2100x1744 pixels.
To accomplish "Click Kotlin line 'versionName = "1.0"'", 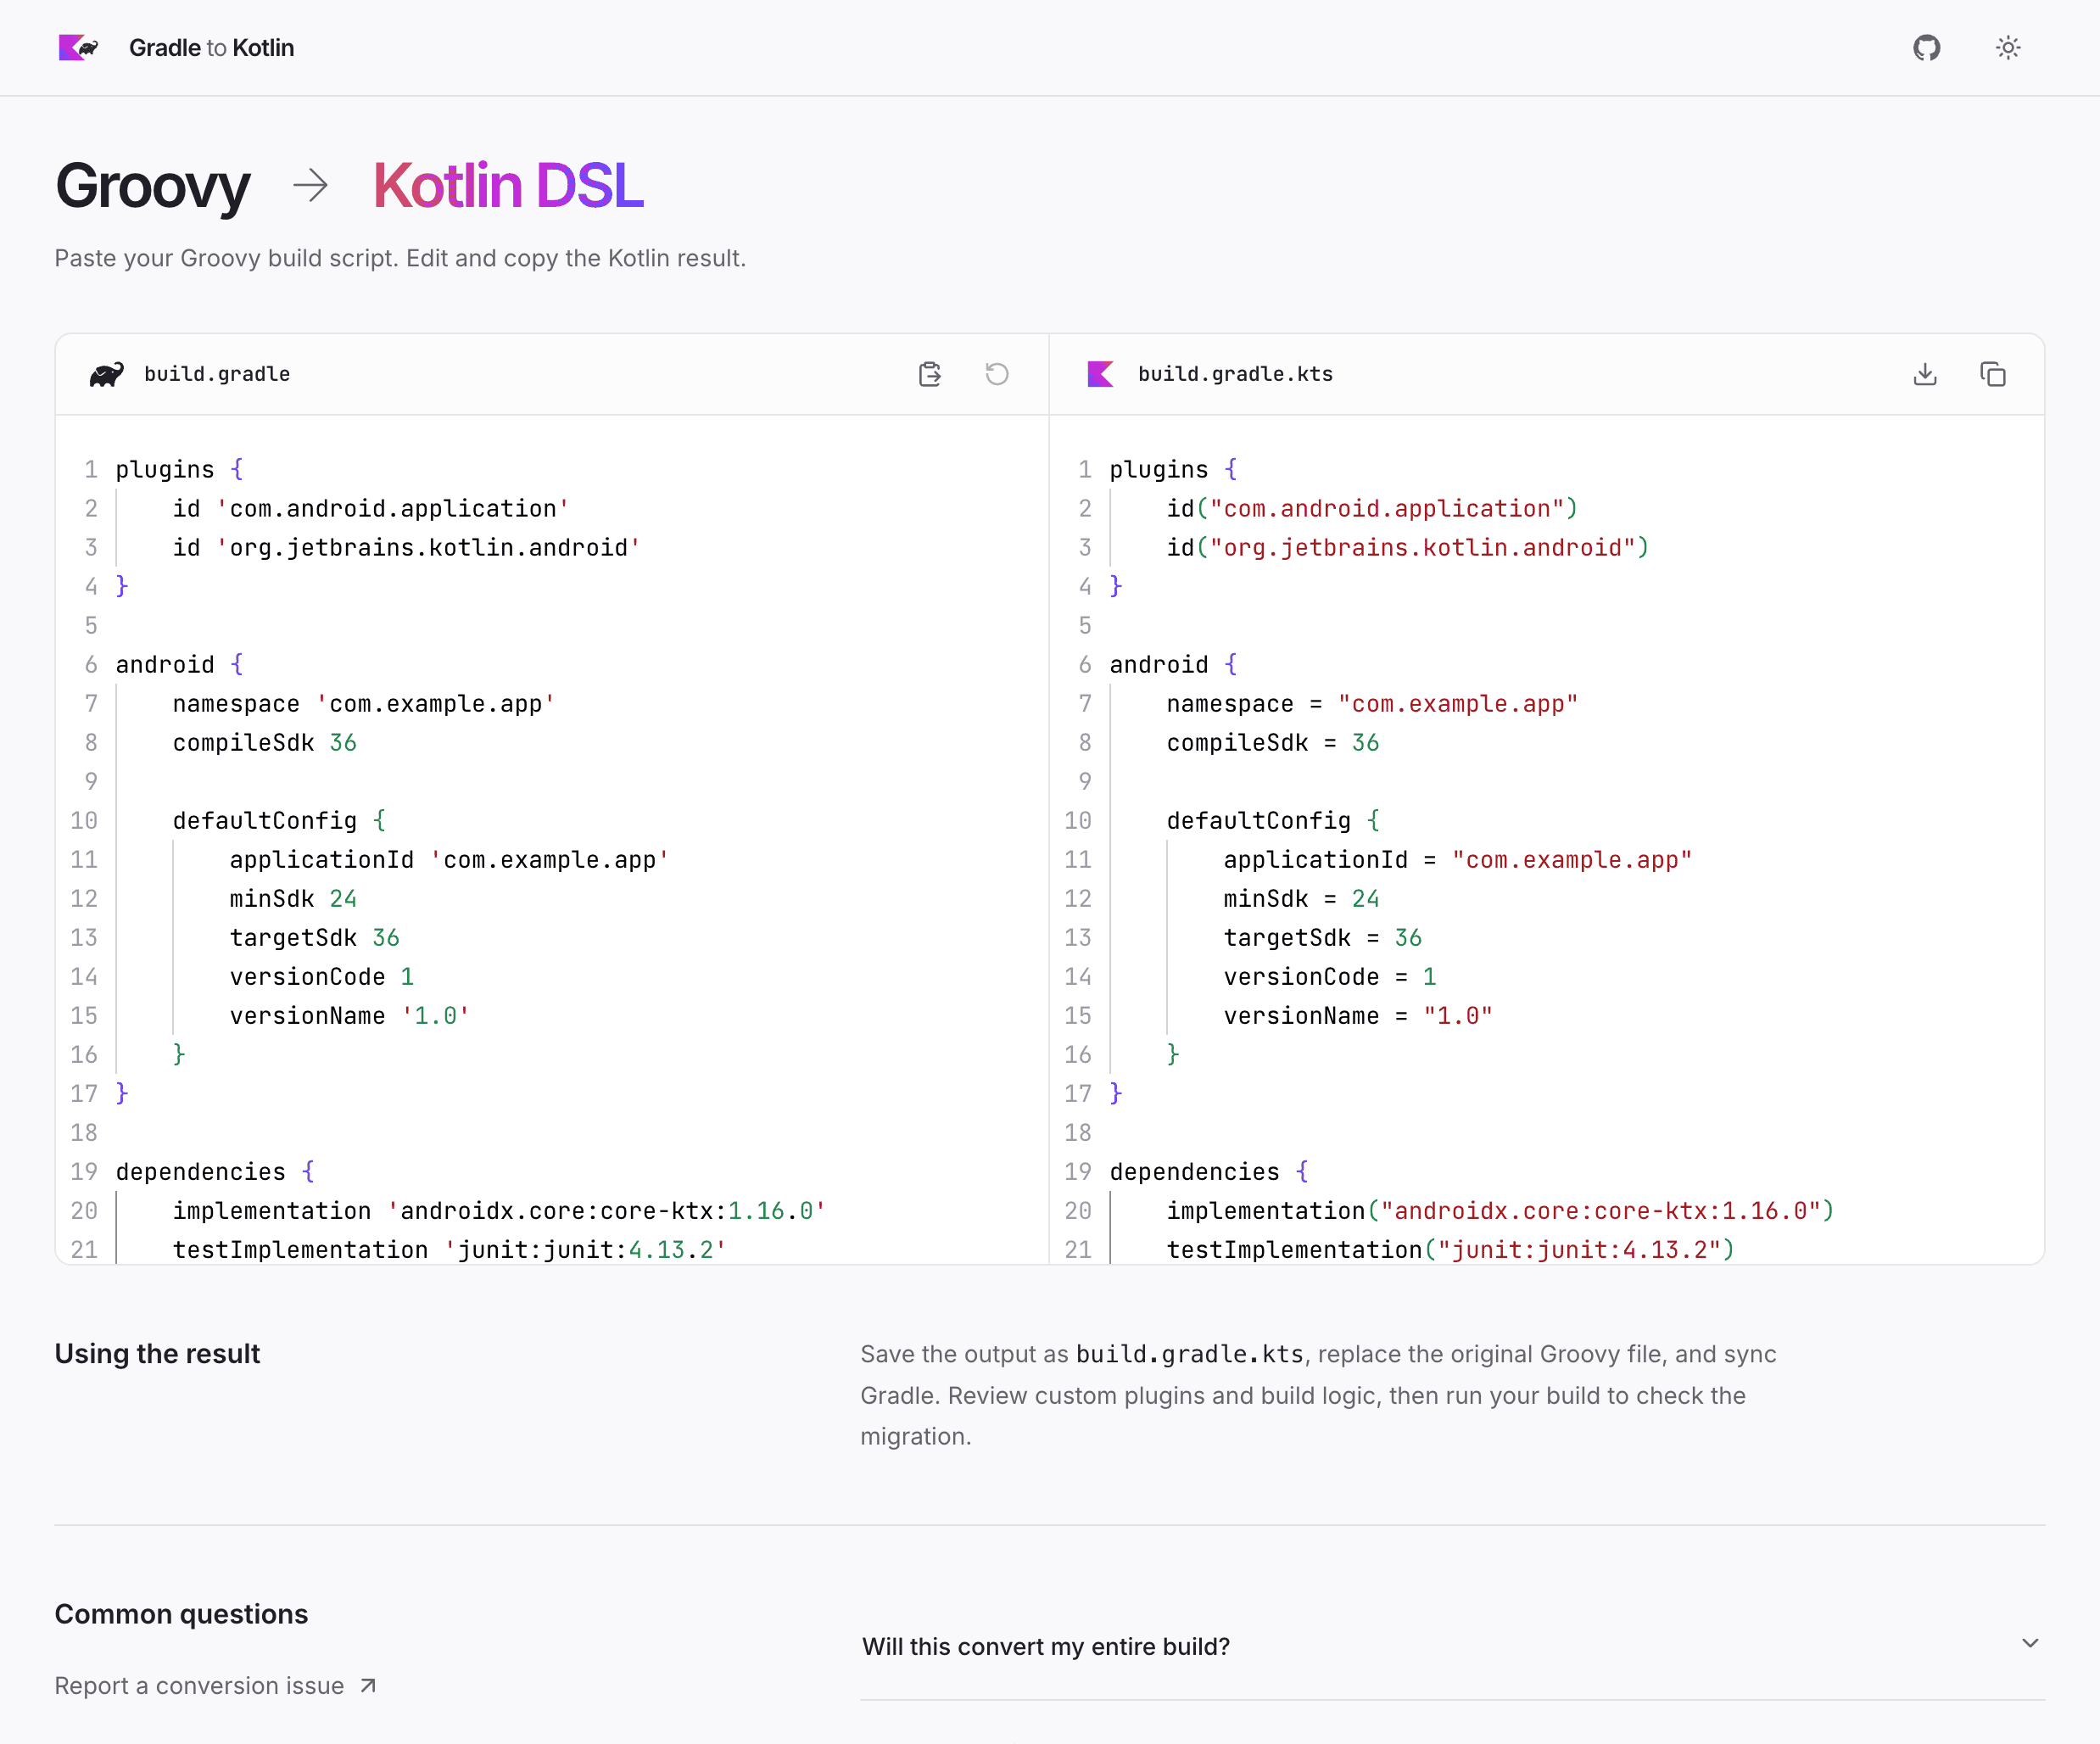I will click(x=1357, y=1016).
